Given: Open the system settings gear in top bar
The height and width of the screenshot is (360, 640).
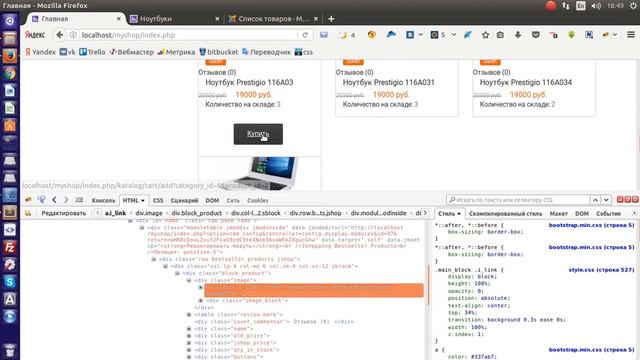Looking at the screenshot, I should tap(633, 6).
